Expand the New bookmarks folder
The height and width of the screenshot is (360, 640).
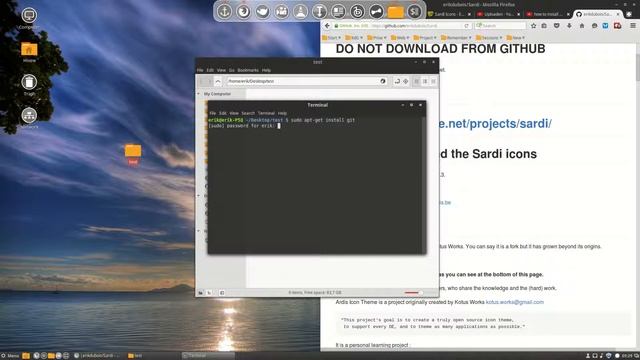tap(516, 38)
